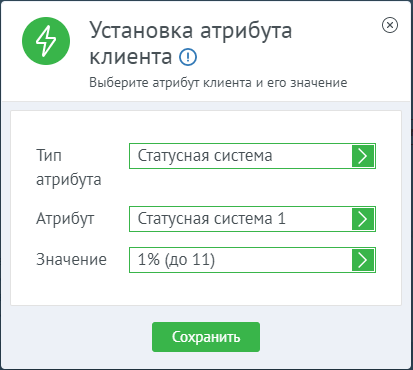Click the green lightning bolt action icon
The image size is (413, 370).
coord(46,41)
